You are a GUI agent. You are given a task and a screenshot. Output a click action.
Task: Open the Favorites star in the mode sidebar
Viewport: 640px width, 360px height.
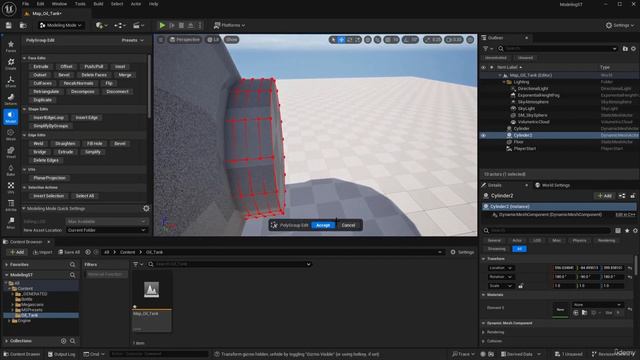[x=11, y=46]
